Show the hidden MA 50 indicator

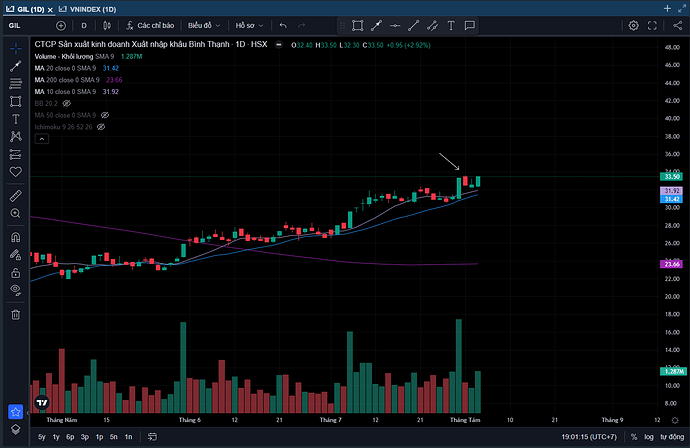[x=105, y=115]
